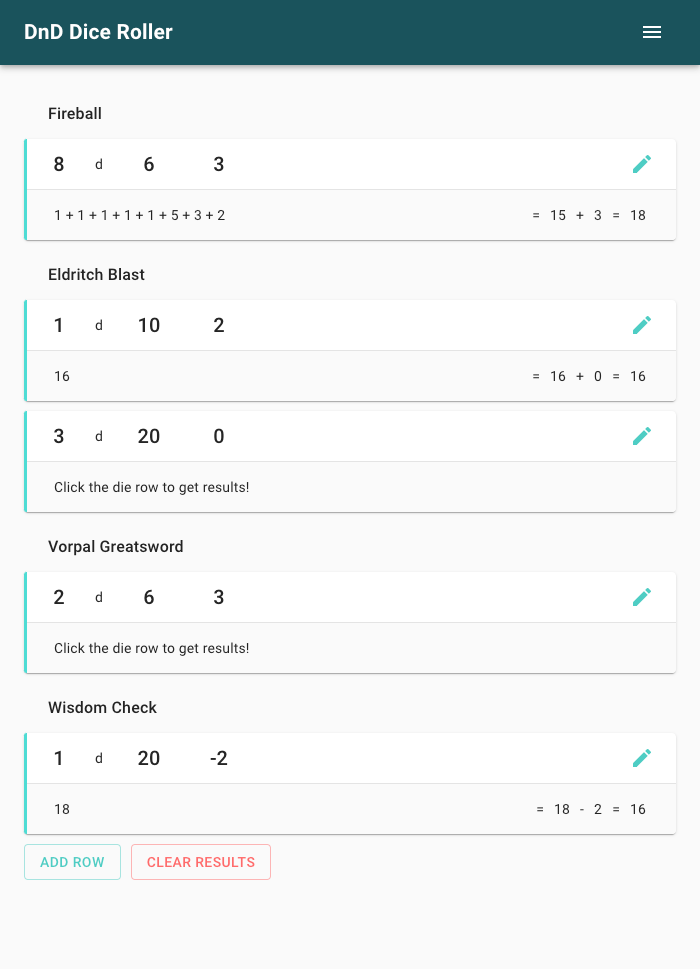Edit the Vorpal Greatsword 2d6 row
Image resolution: width=700 pixels, height=969 pixels.
coord(642,597)
